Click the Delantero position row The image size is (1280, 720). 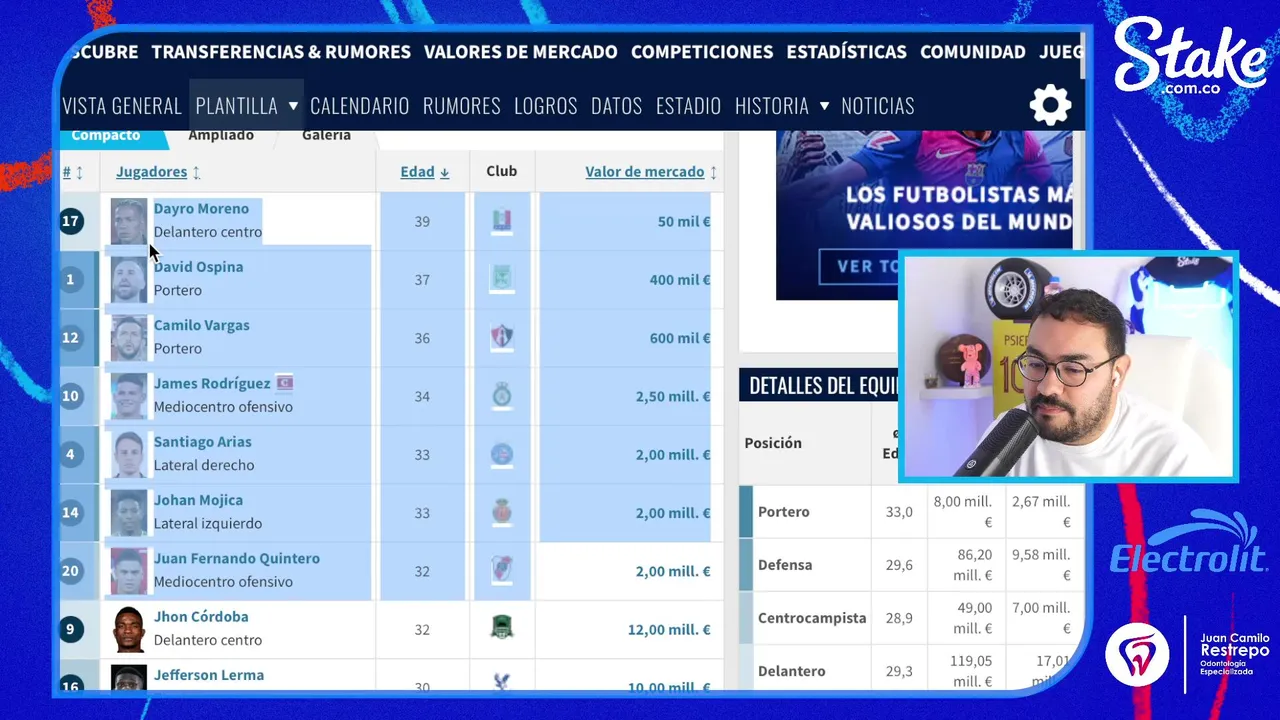click(x=911, y=668)
